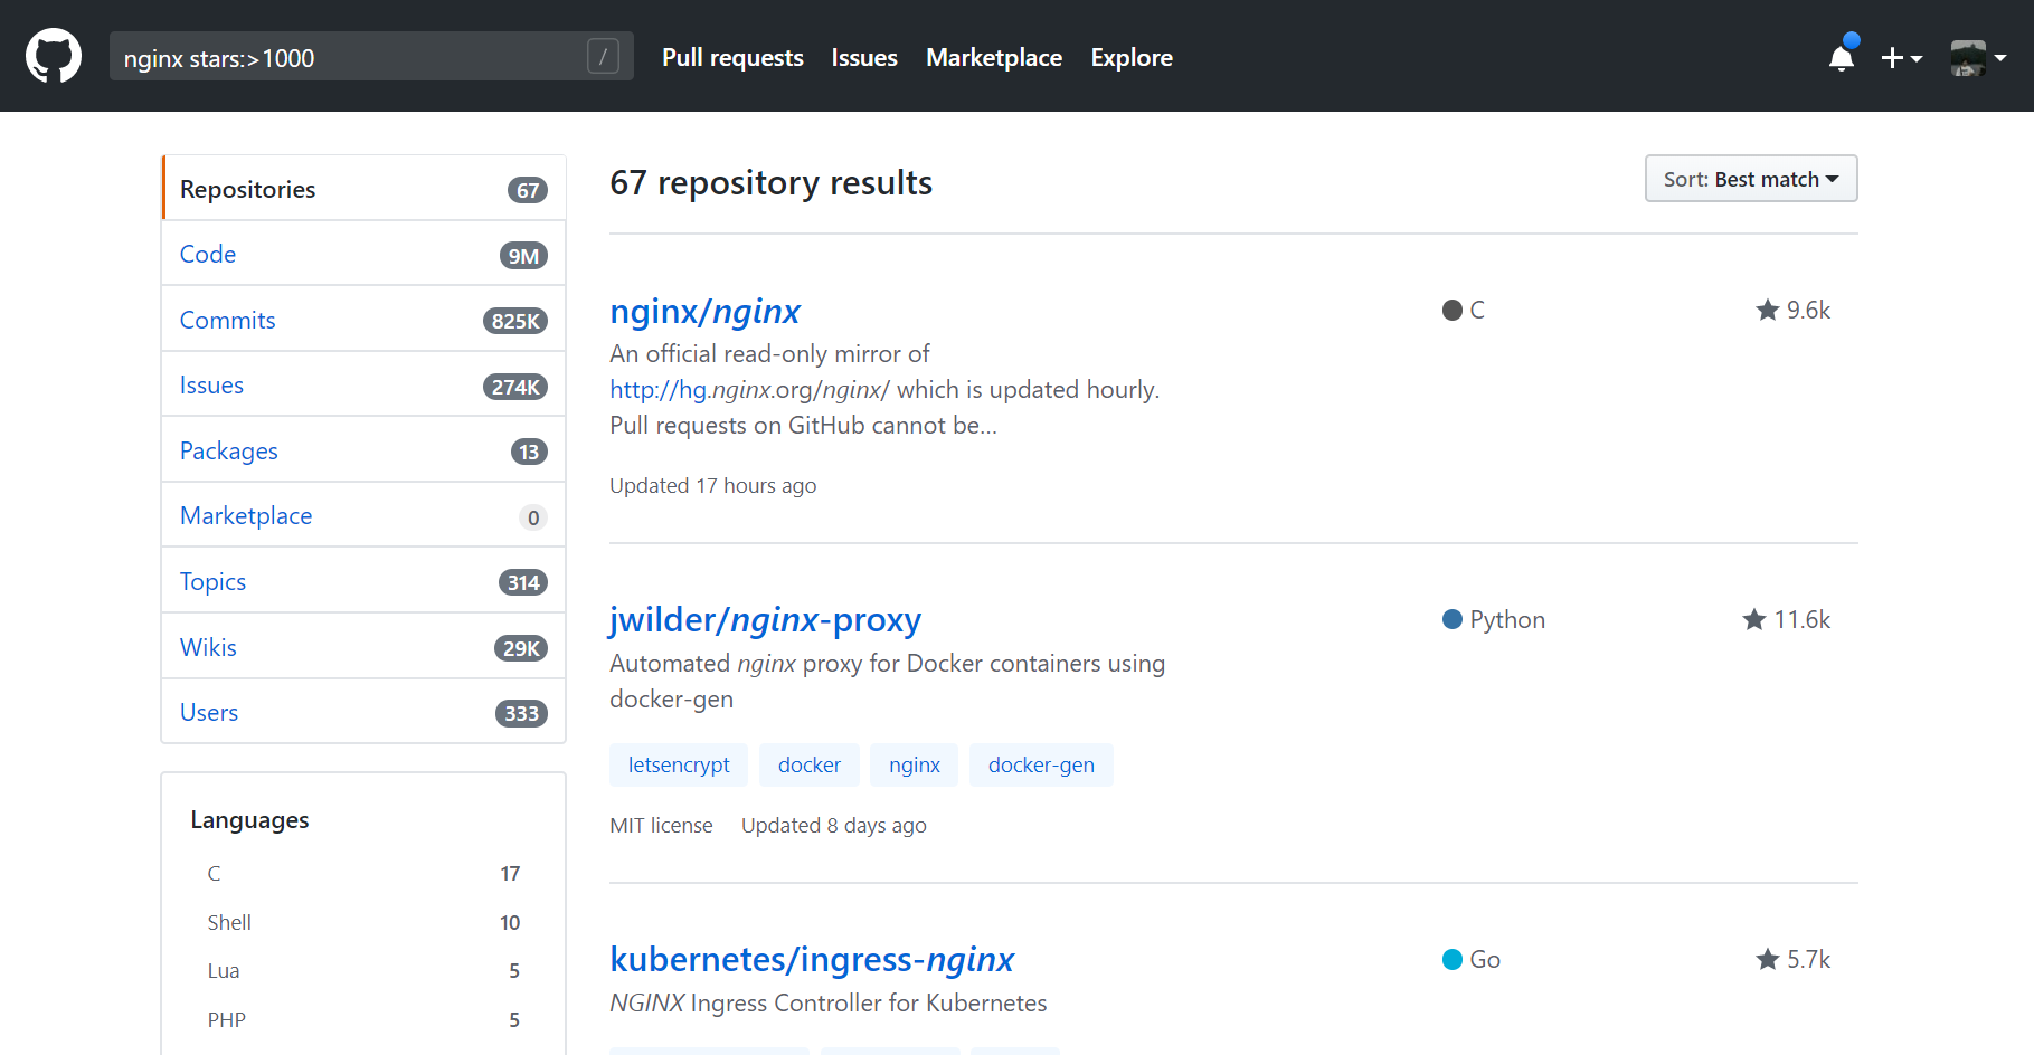Viewport: 2034px width, 1056px height.
Task: Open the notifications bell
Action: [1841, 58]
